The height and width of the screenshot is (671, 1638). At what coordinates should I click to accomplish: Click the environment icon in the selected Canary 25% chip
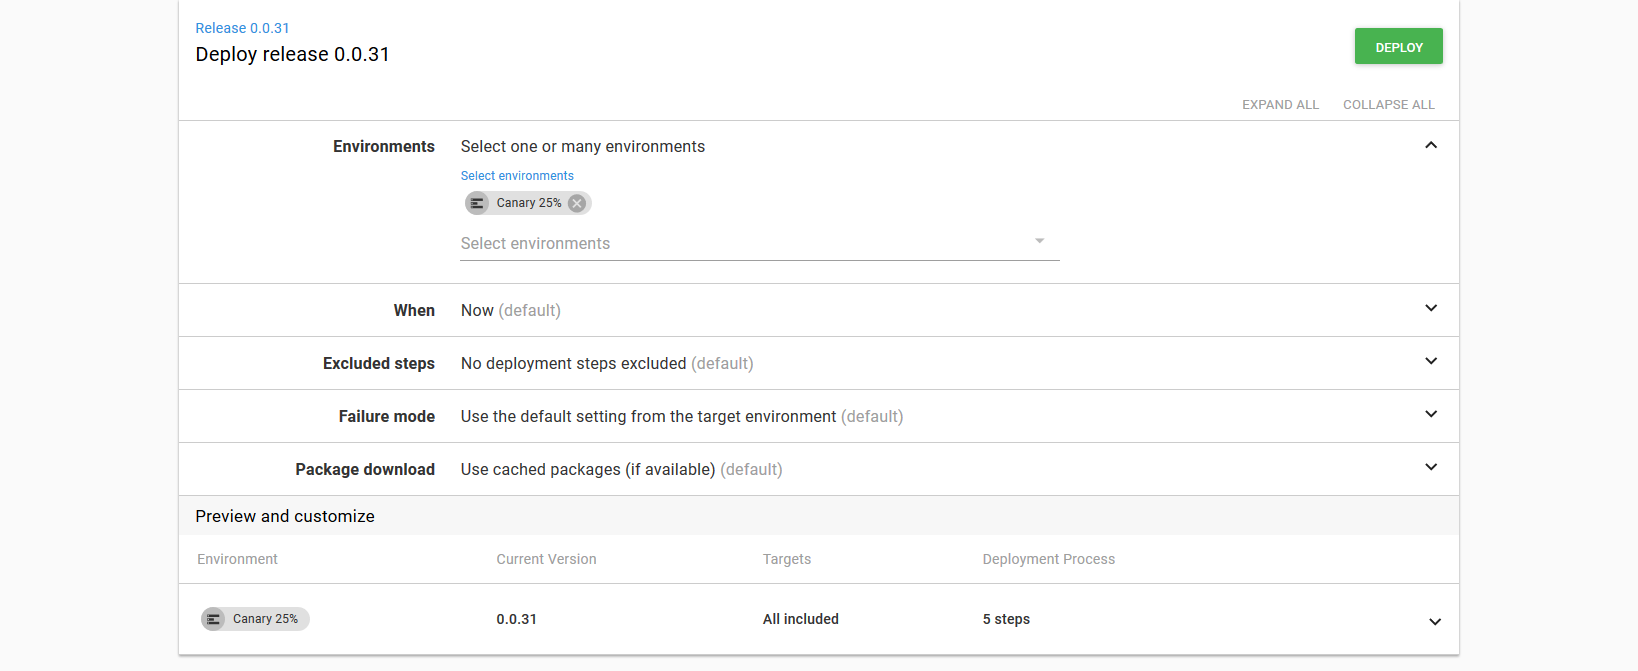click(x=477, y=203)
